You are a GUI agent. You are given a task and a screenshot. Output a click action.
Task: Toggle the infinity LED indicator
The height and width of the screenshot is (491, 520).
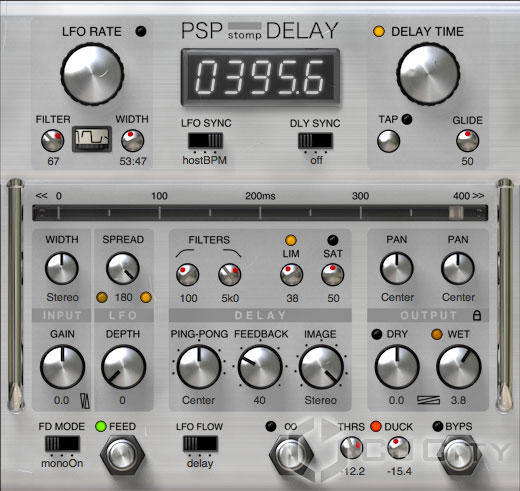(x=271, y=426)
